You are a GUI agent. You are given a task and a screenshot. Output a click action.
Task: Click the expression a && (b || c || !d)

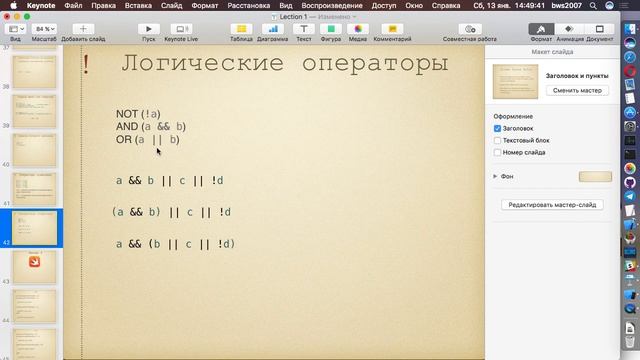176,244
